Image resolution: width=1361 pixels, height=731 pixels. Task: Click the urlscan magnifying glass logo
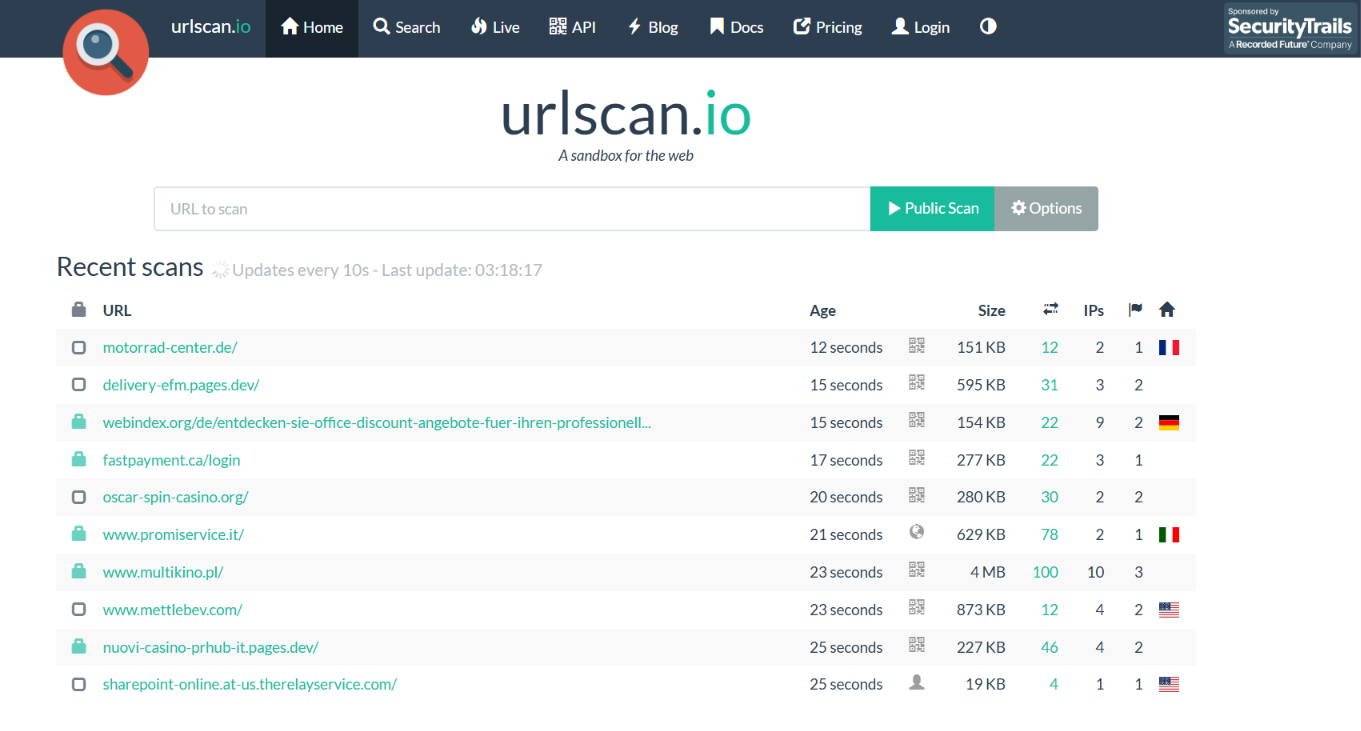click(106, 53)
